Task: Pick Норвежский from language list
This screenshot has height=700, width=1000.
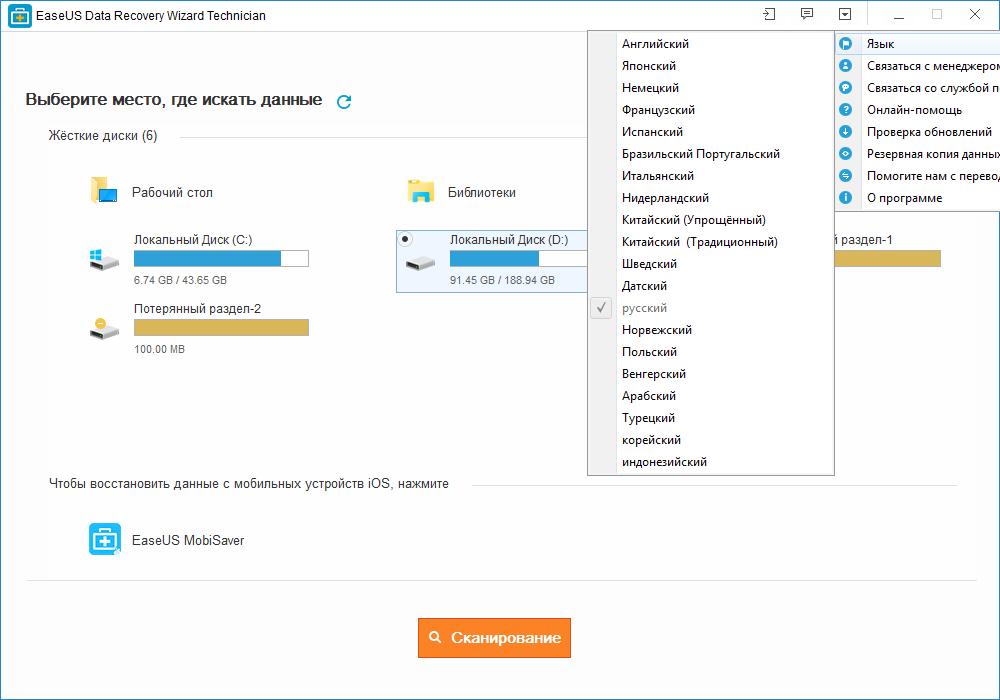Action: coord(710,330)
